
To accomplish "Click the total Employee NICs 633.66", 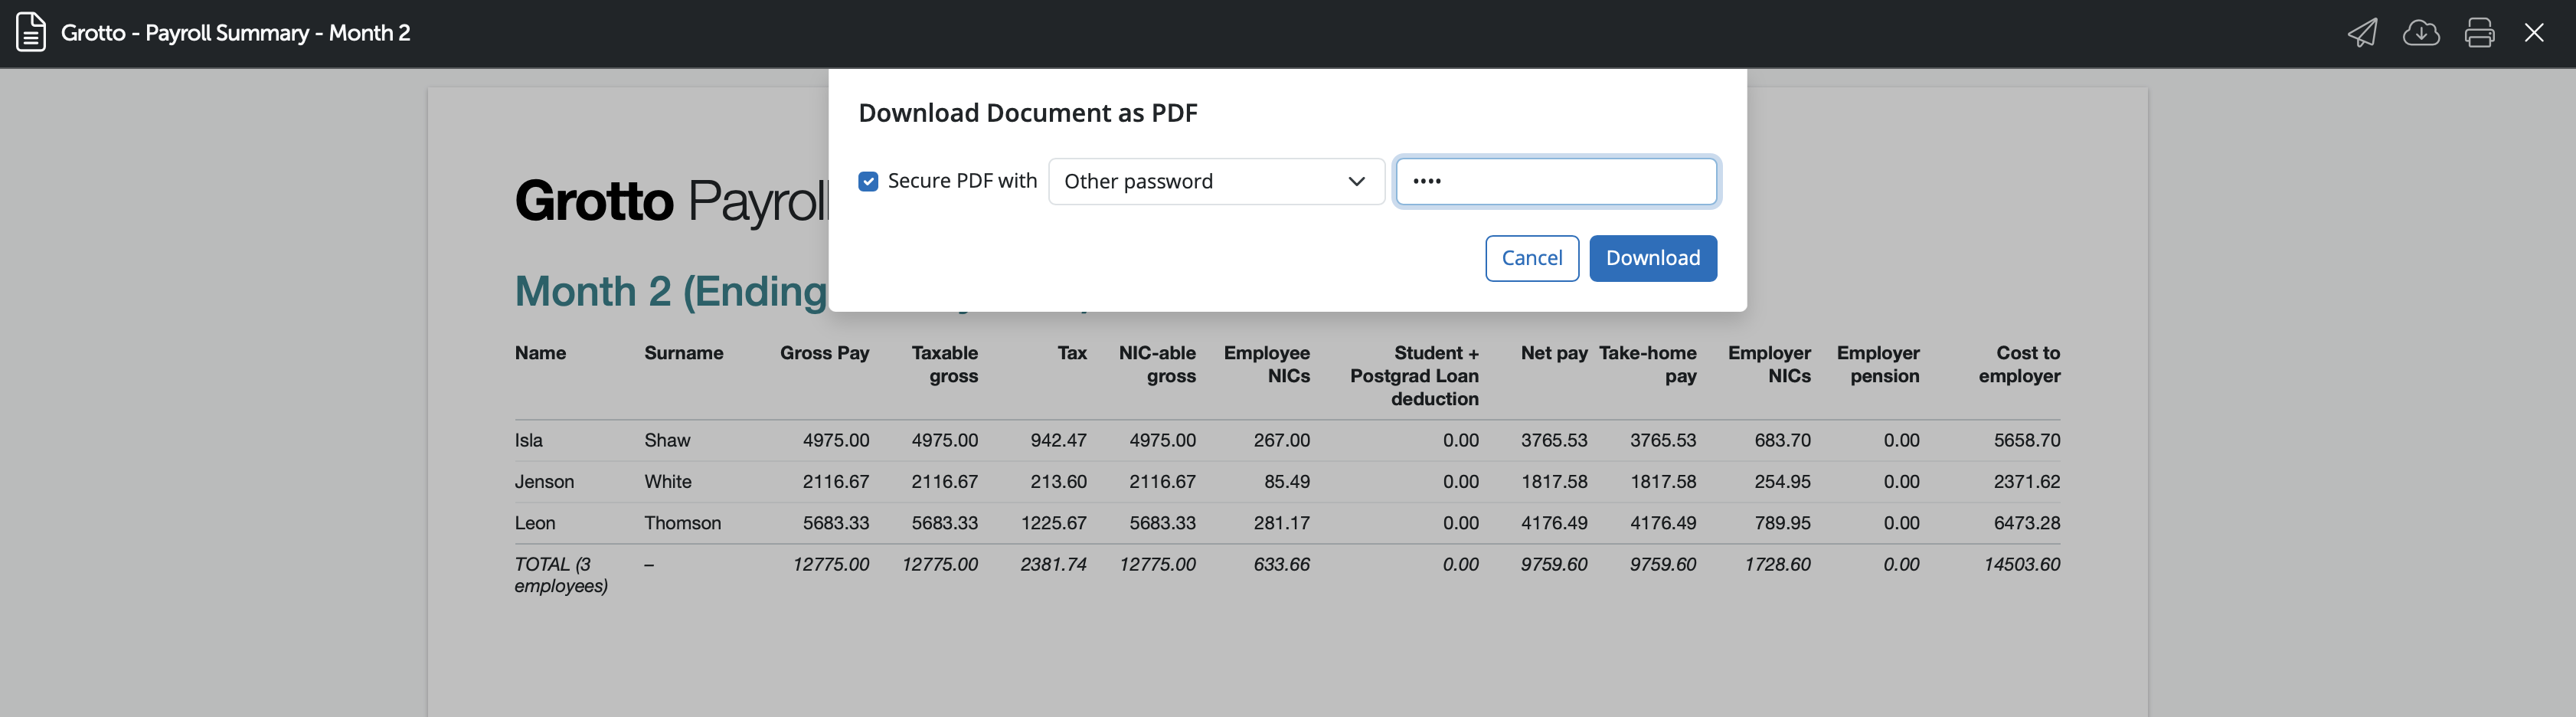I will (1281, 564).
